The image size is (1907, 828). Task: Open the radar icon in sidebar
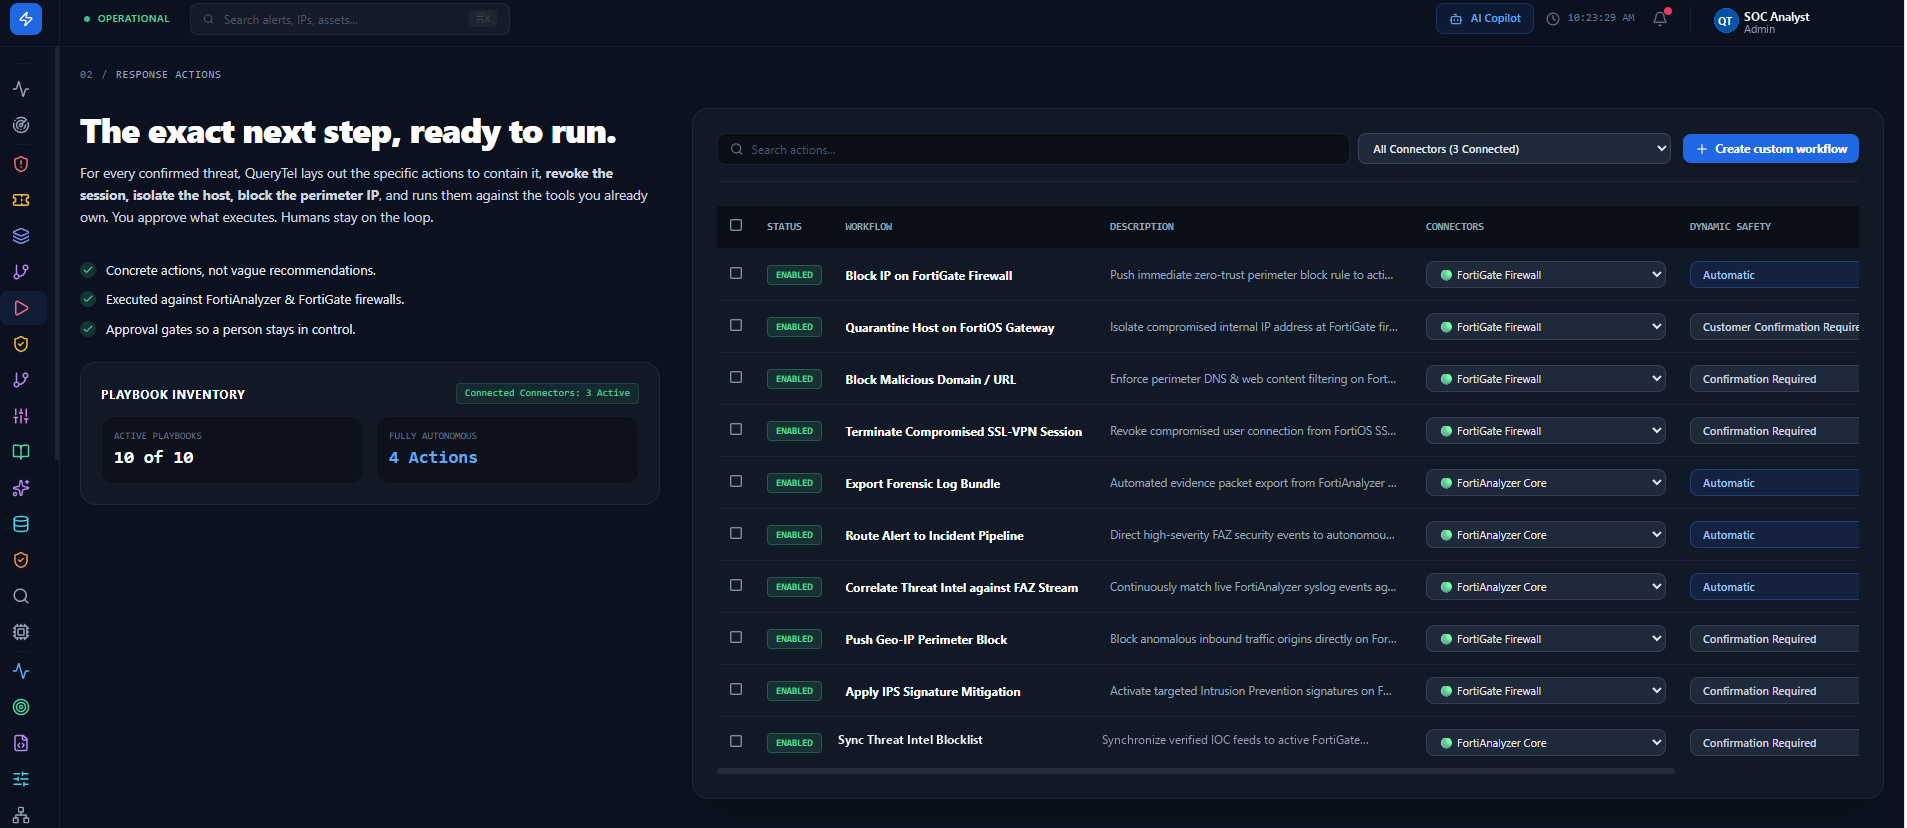point(21,125)
